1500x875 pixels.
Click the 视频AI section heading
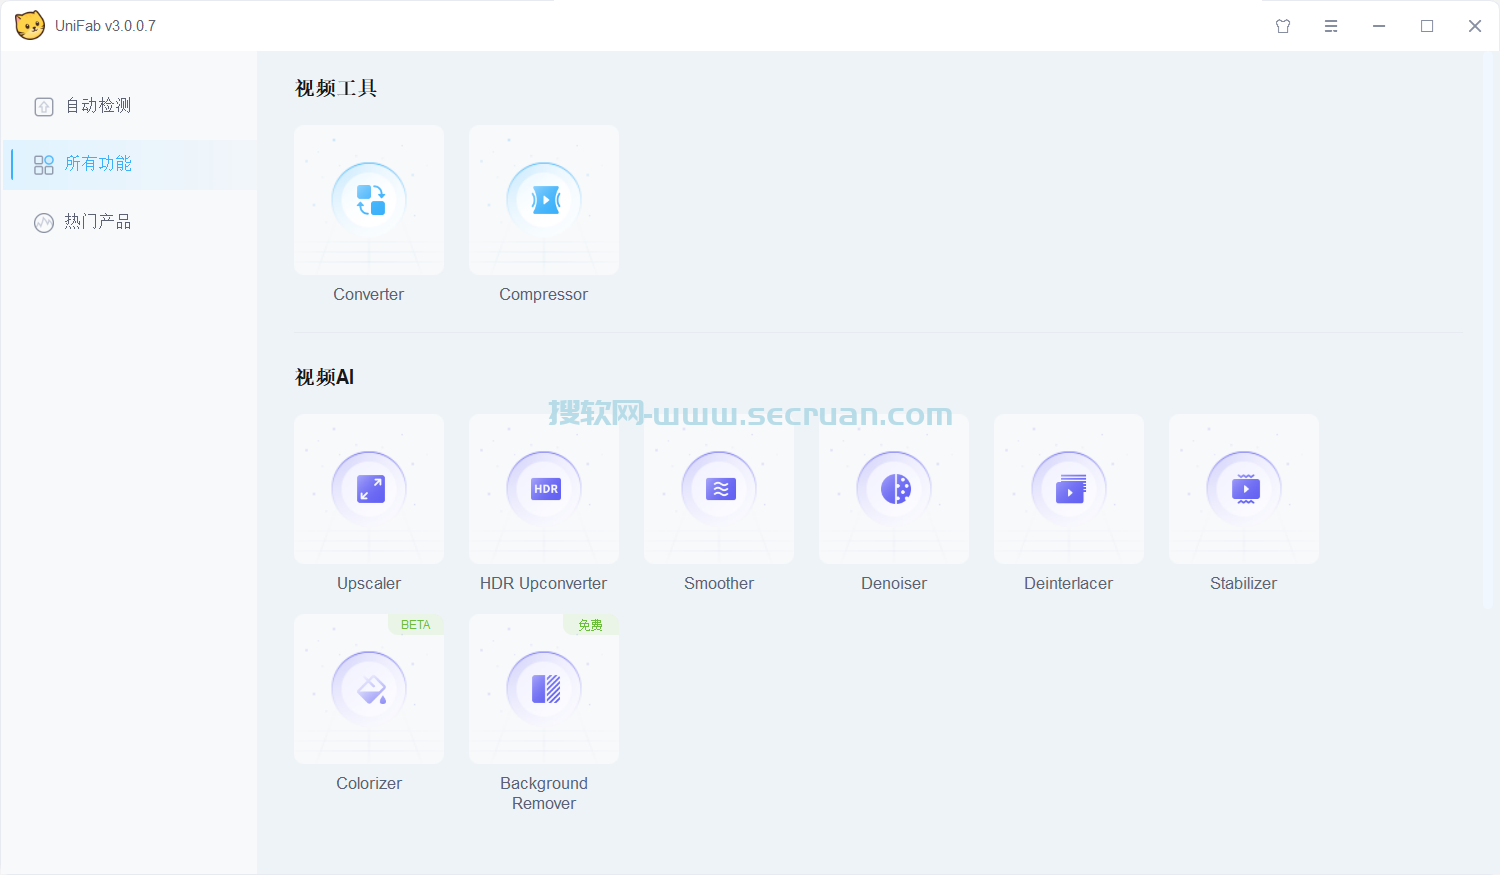[325, 377]
